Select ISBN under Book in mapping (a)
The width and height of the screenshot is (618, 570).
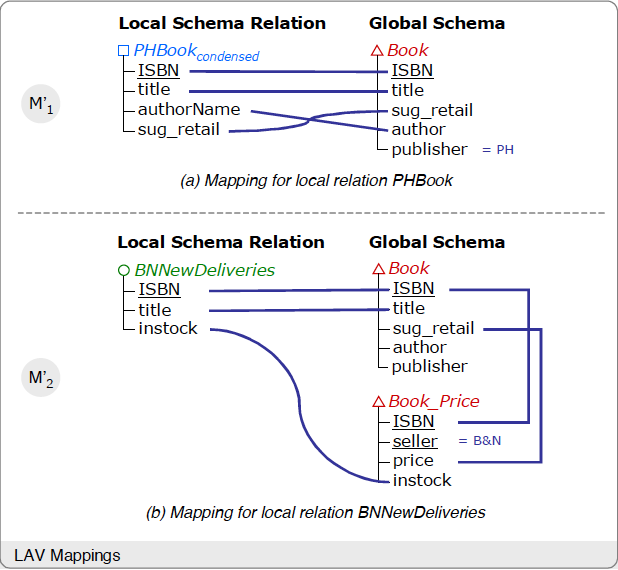click(412, 71)
